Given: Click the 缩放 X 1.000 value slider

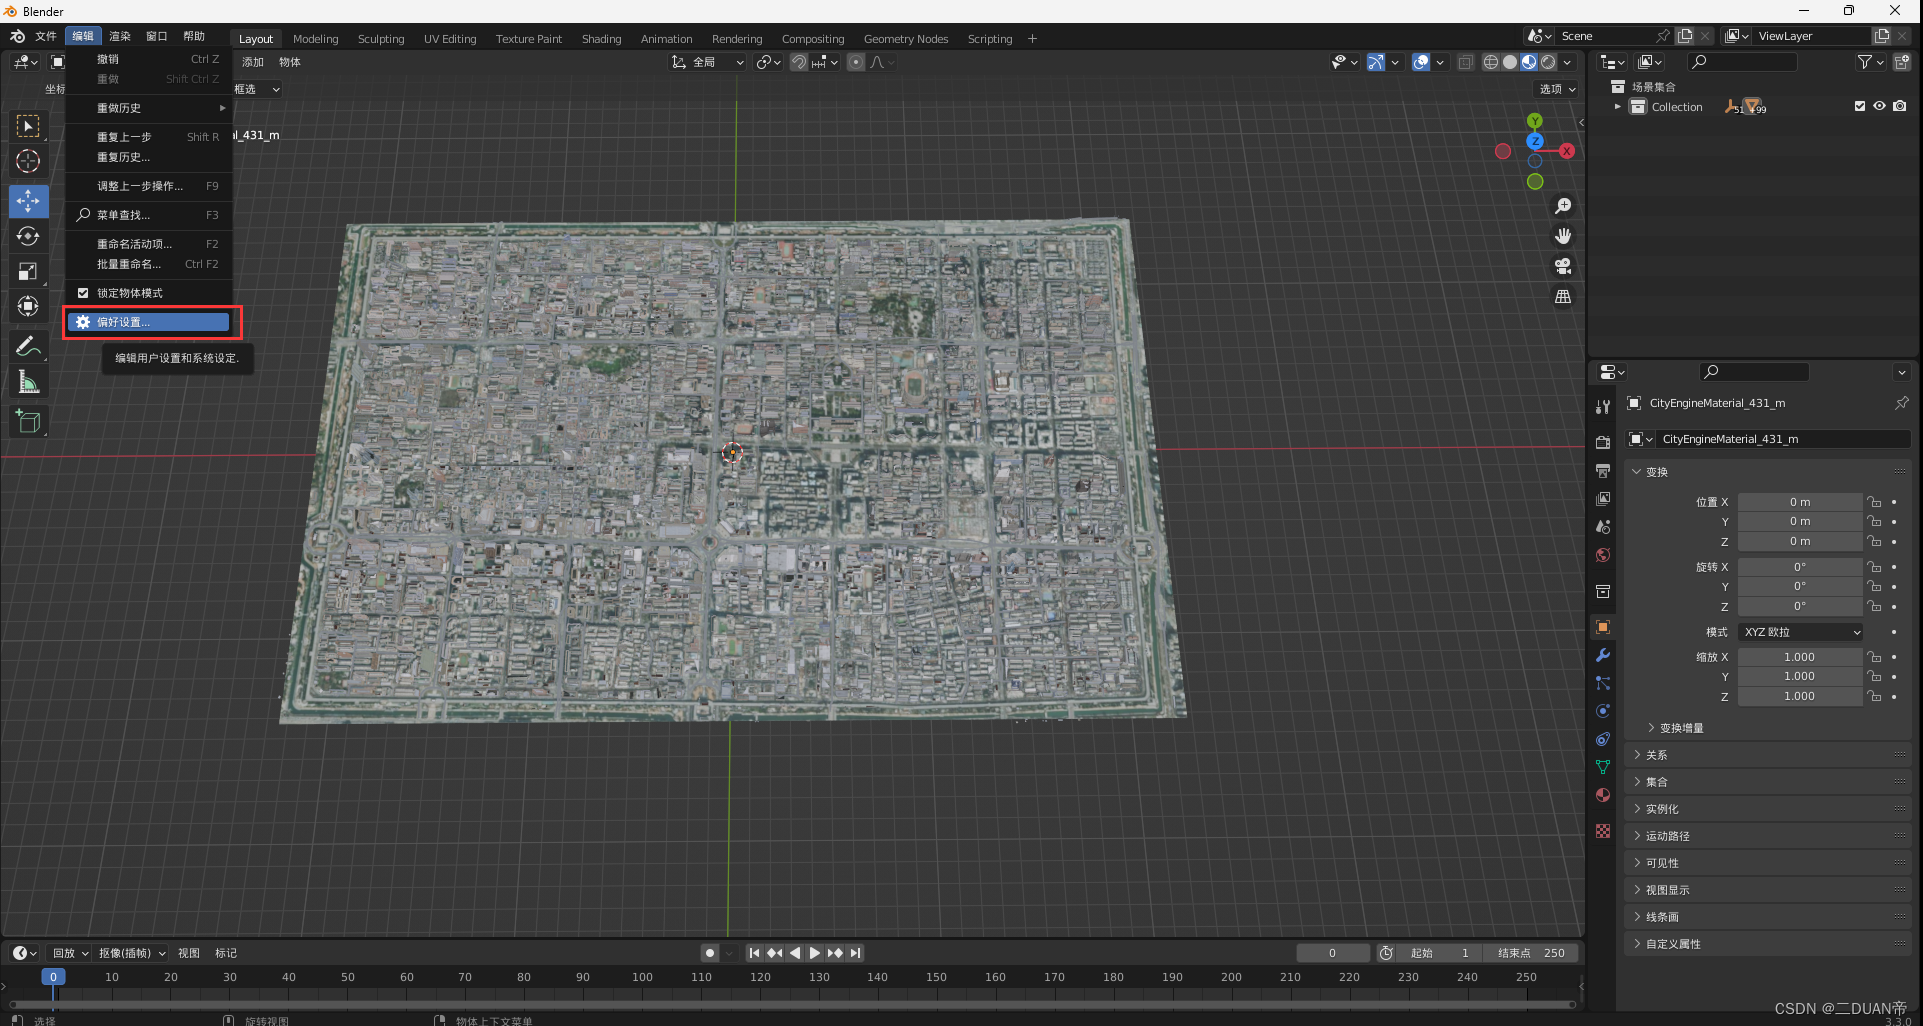Looking at the screenshot, I should pos(1799,656).
